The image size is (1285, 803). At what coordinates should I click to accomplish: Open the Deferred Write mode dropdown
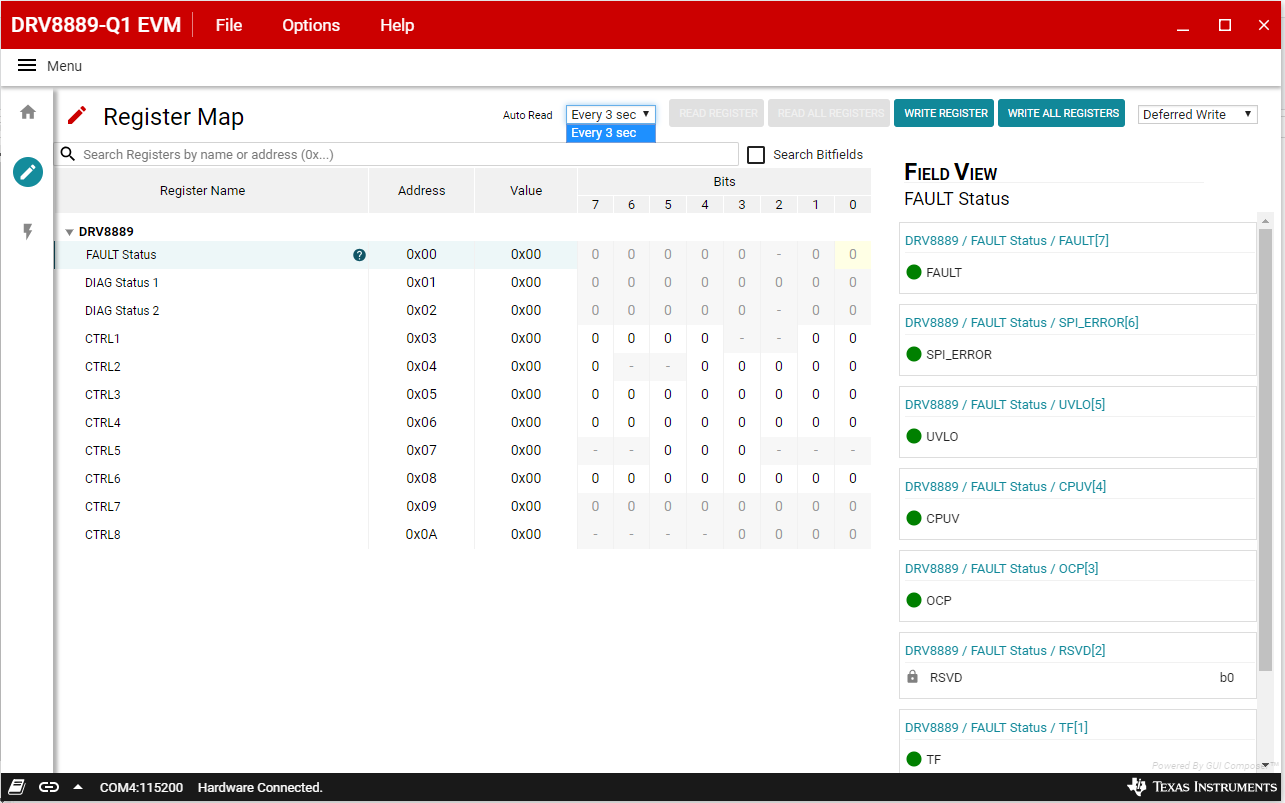point(1198,115)
